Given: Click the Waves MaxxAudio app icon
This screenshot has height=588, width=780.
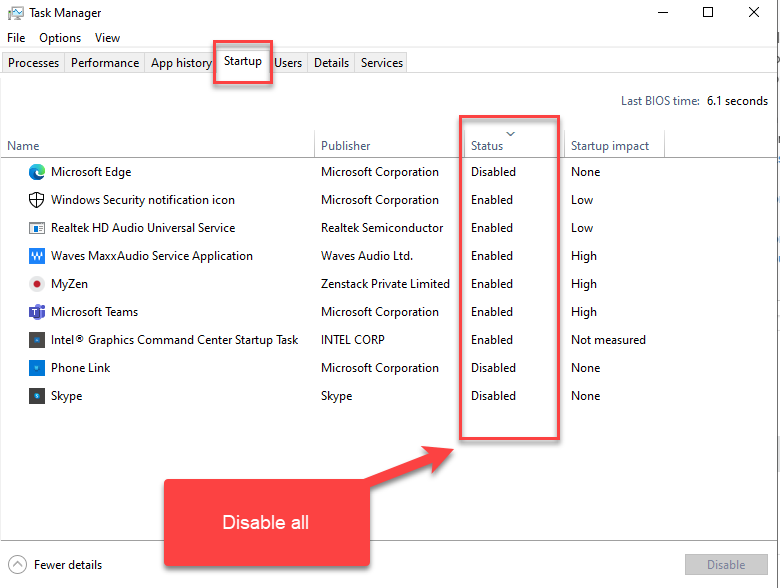Looking at the screenshot, I should tap(37, 256).
